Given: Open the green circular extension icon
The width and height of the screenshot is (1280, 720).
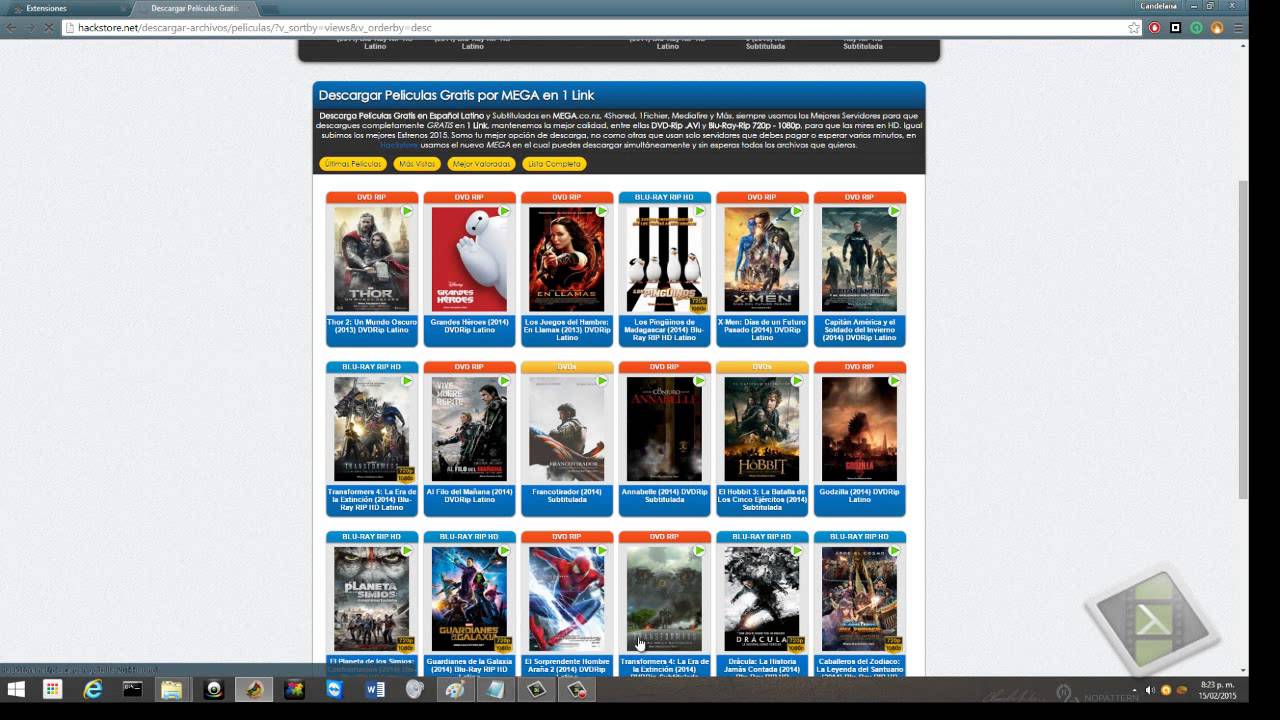Looking at the screenshot, I should click(1197, 28).
